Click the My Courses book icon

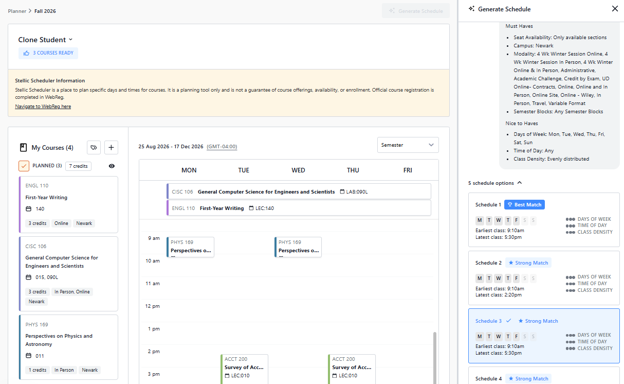pos(23,148)
